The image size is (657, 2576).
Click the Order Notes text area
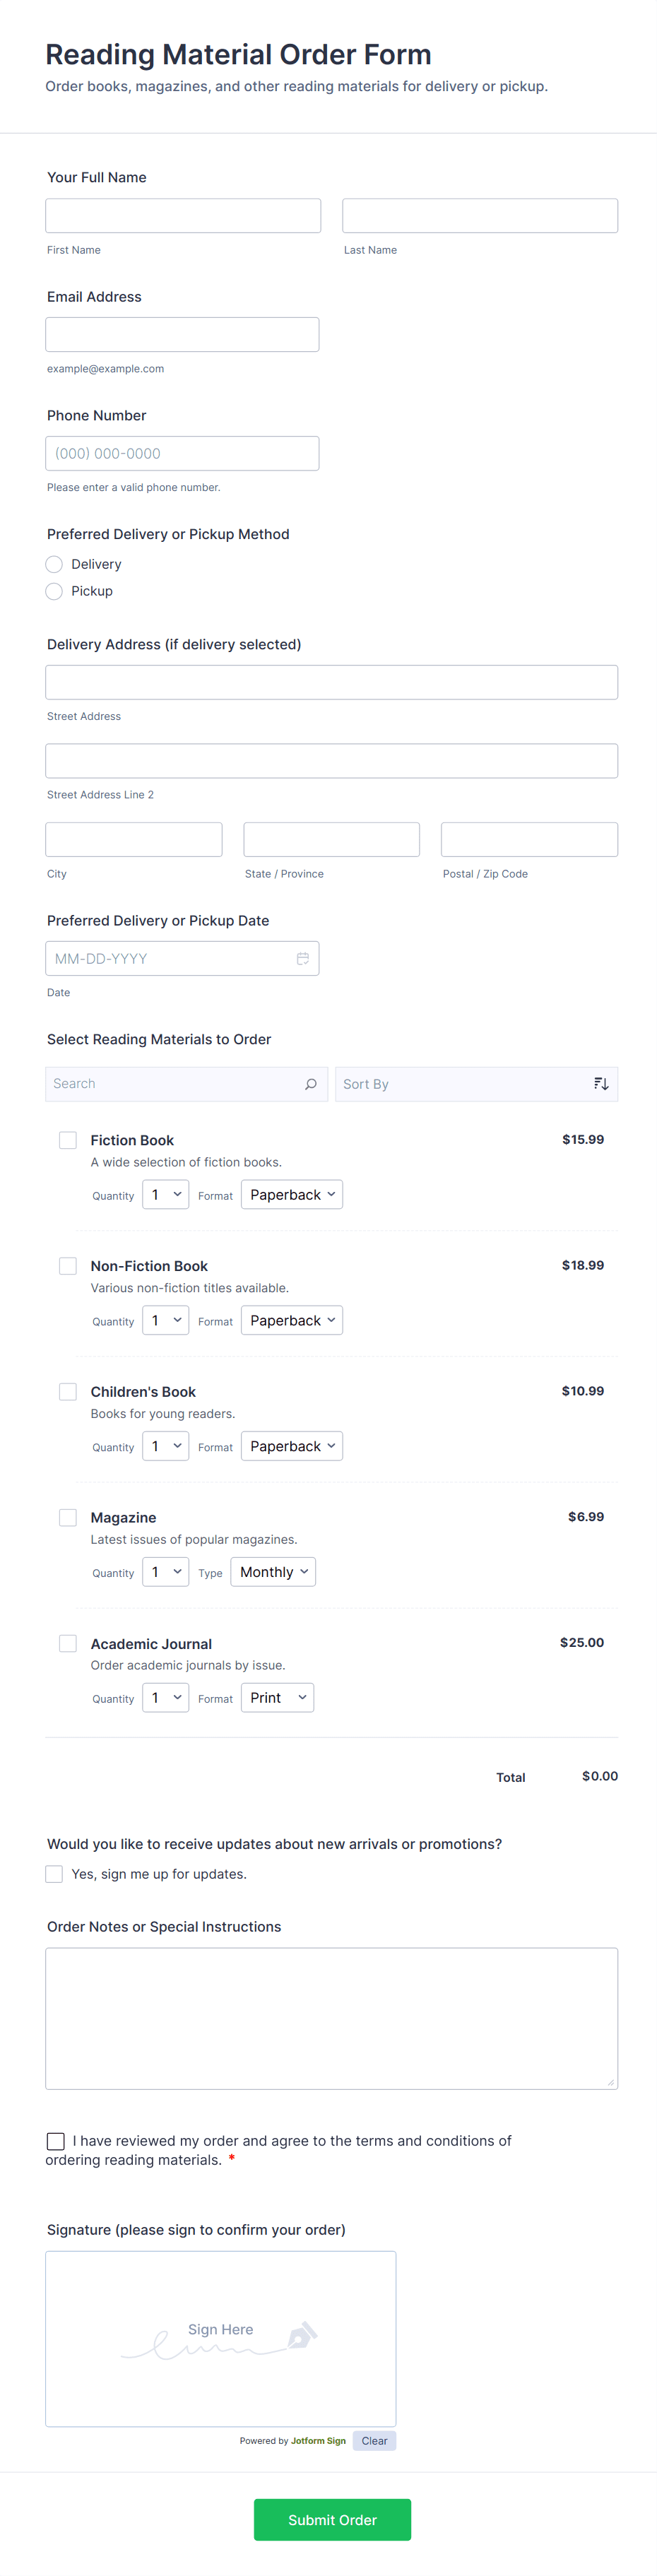(x=331, y=2018)
